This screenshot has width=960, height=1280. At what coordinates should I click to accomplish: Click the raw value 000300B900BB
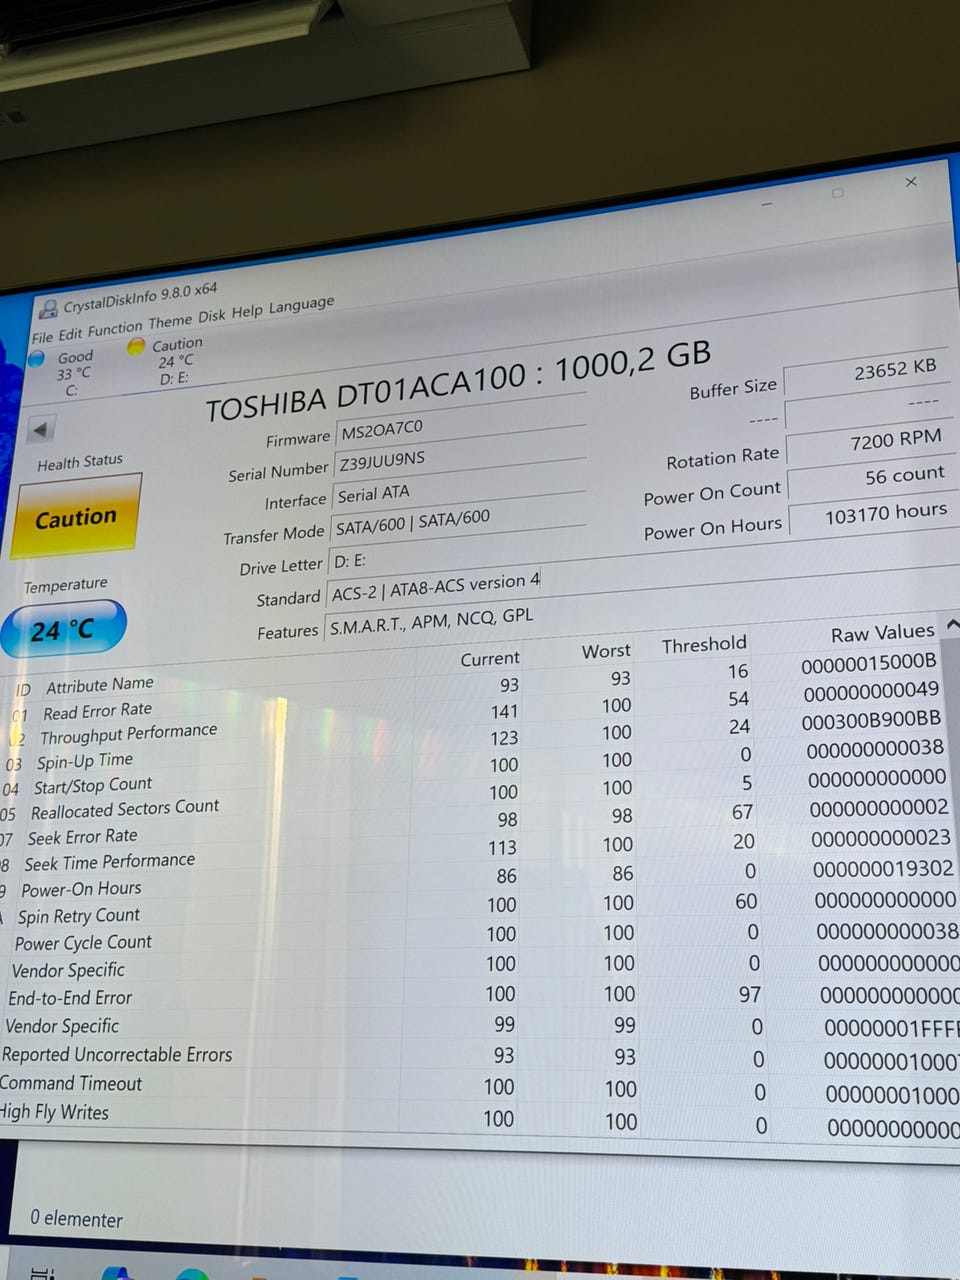tap(871, 720)
